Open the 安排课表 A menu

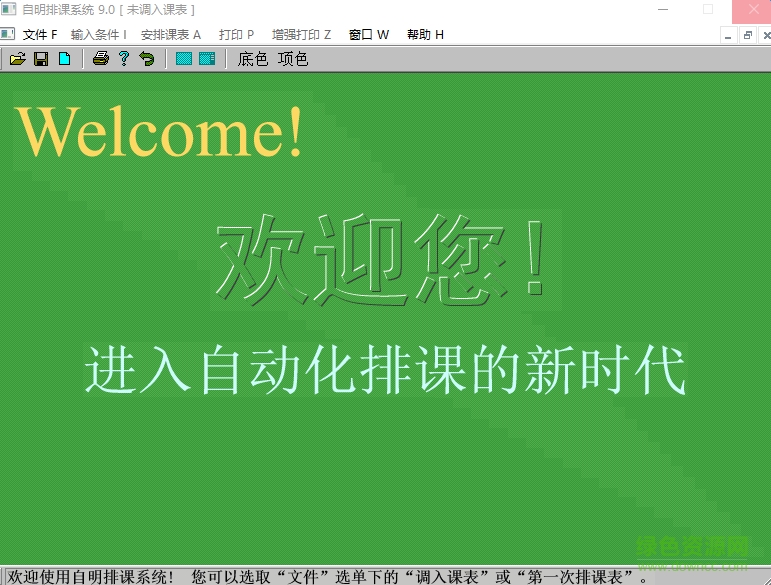(x=171, y=35)
